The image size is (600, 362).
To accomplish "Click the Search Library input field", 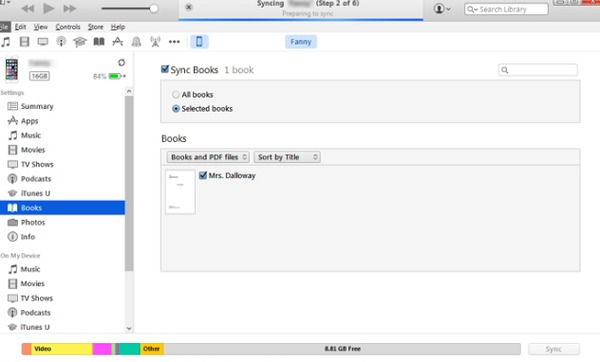I will pos(506,9).
